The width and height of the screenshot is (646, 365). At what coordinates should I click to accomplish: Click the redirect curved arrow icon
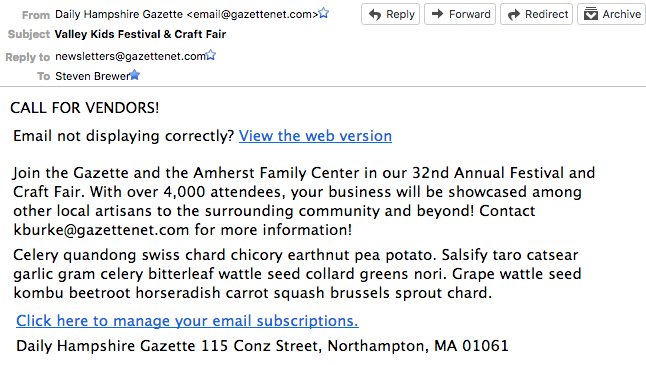[514, 15]
